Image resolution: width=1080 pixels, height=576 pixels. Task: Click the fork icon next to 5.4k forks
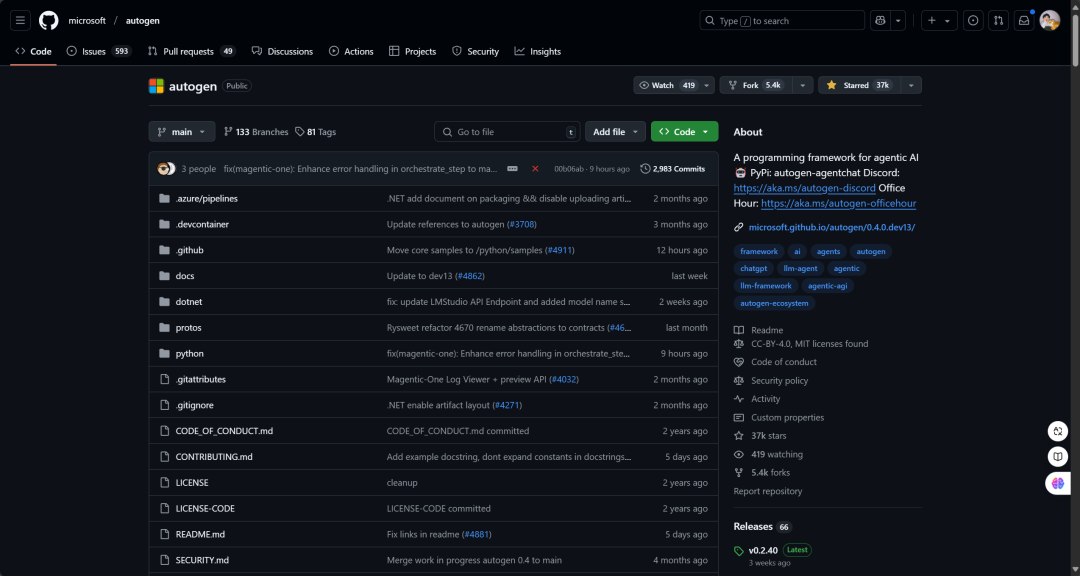pyautogui.click(x=739, y=473)
